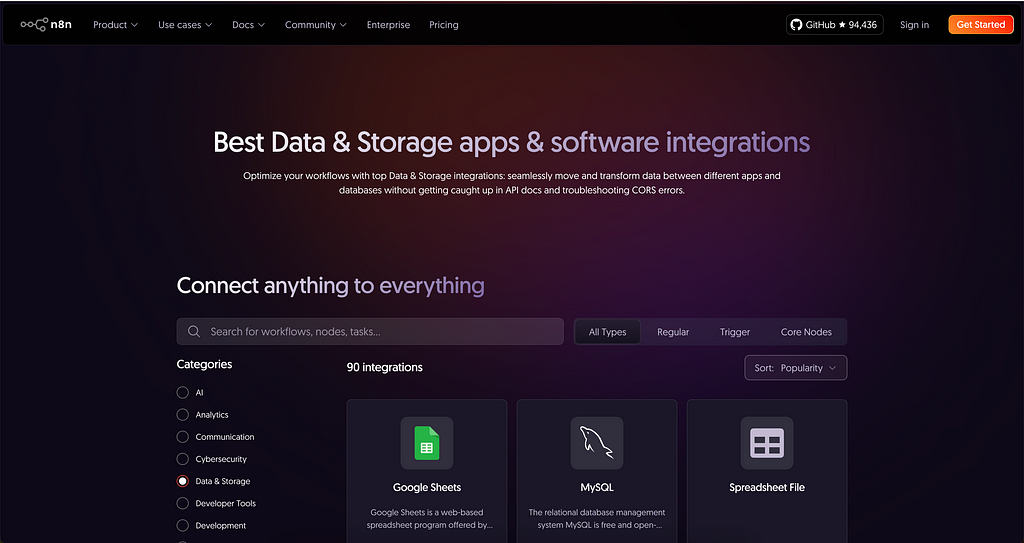1024x543 pixels.
Task: Select the Data & Storage radio button
Action: [x=183, y=481]
